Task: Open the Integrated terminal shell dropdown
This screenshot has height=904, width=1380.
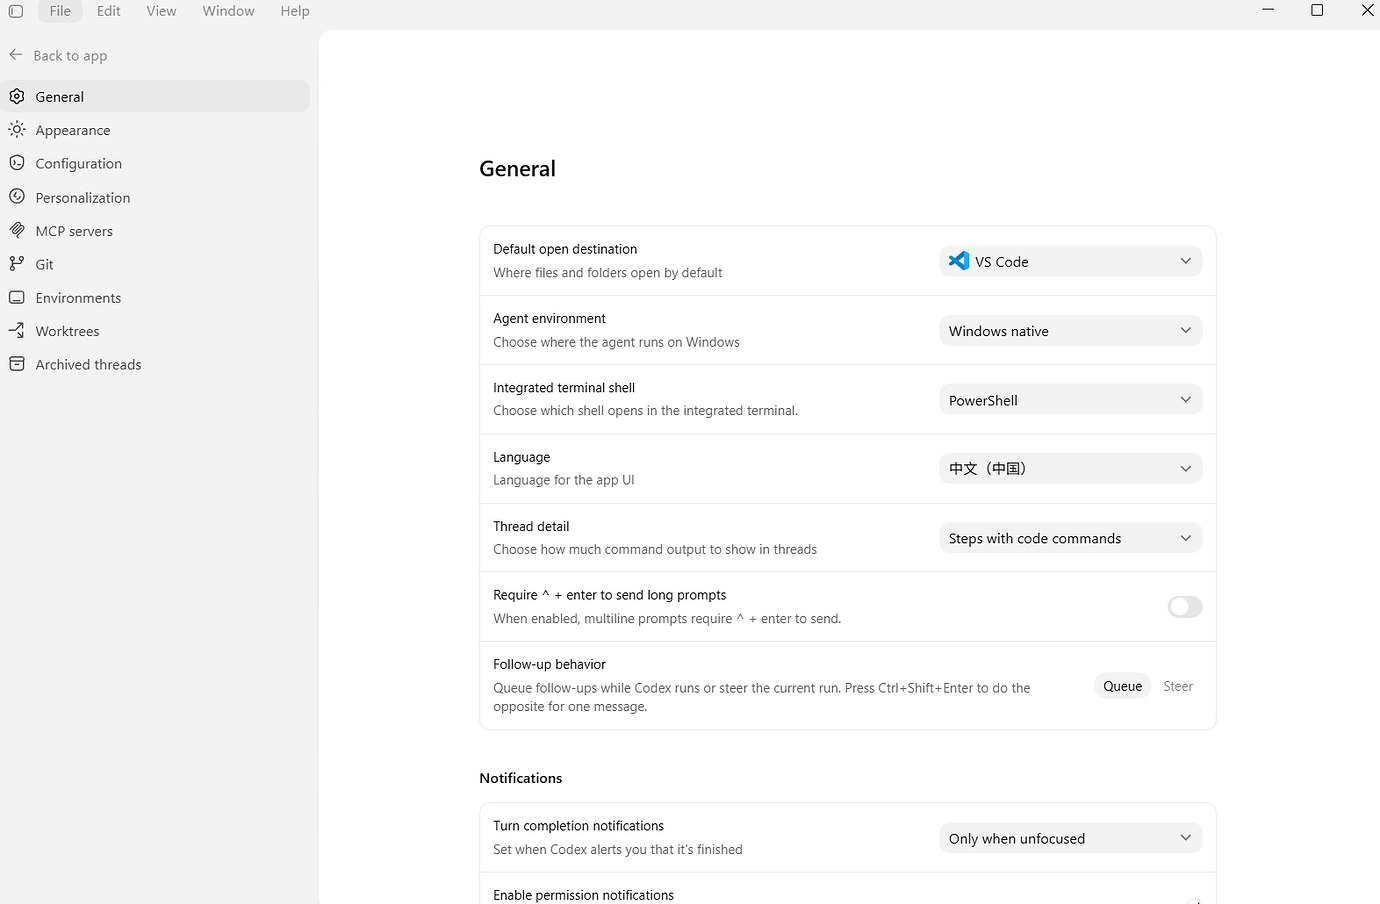Action: tap(1070, 400)
